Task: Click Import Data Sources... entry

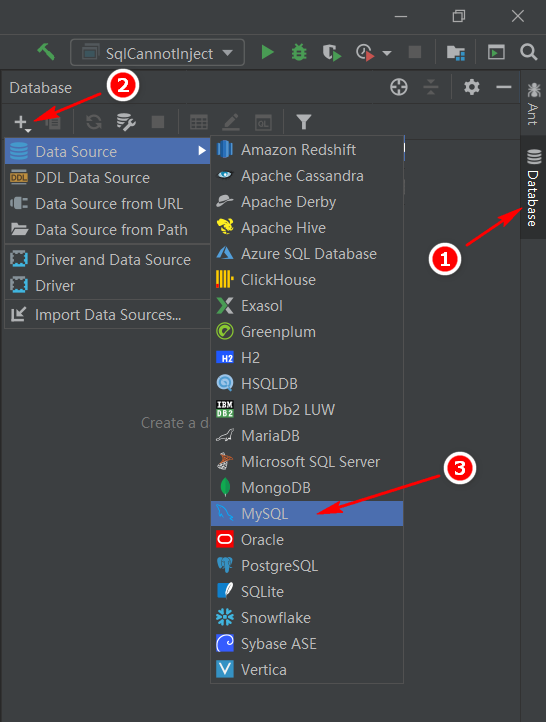Action: 107,315
